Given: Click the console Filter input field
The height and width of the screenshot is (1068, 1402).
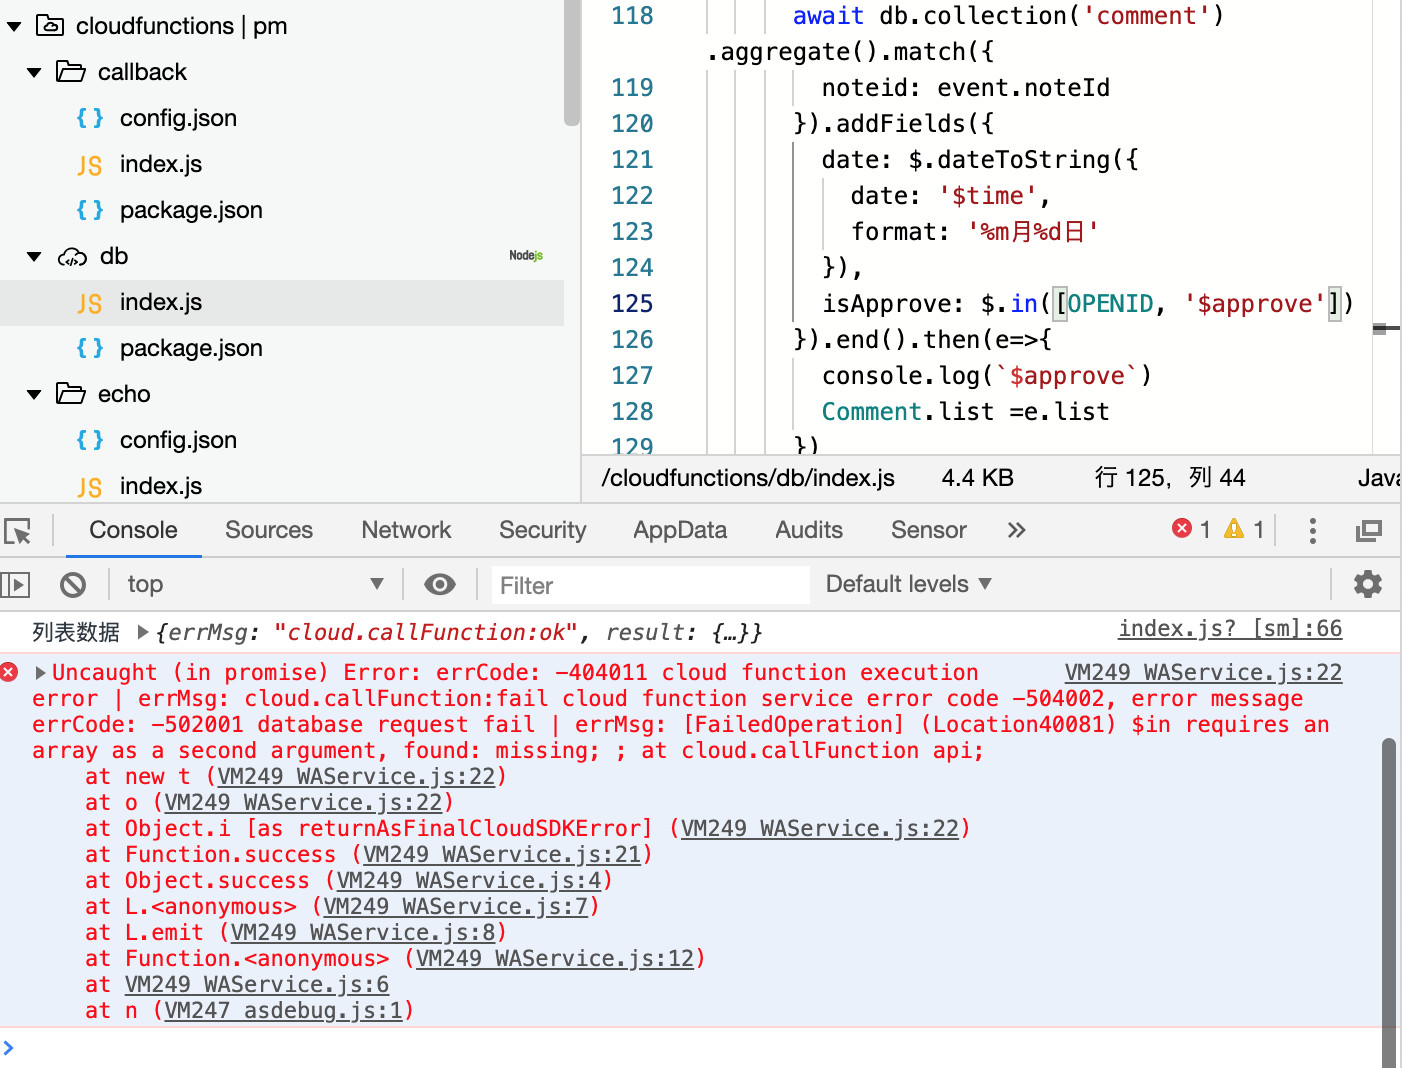Looking at the screenshot, I should coord(650,585).
